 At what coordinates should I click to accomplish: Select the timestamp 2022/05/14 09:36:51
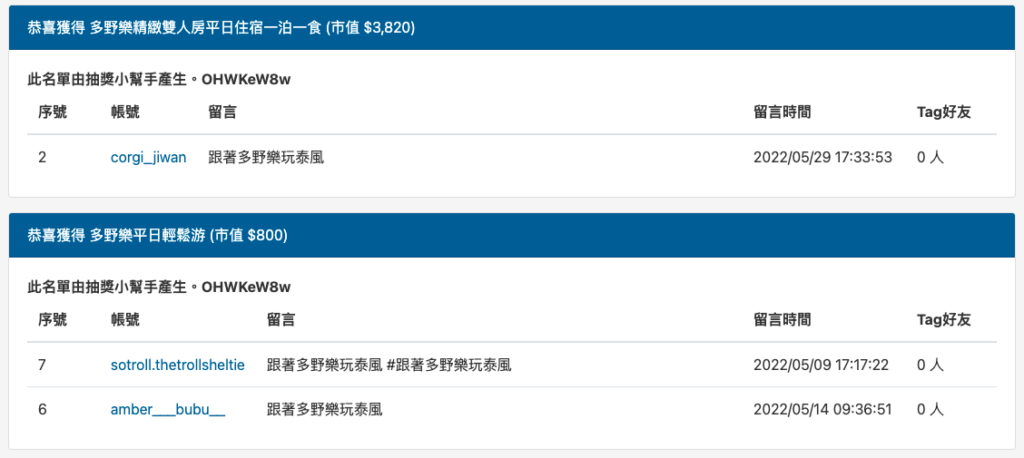pyautogui.click(x=823, y=410)
